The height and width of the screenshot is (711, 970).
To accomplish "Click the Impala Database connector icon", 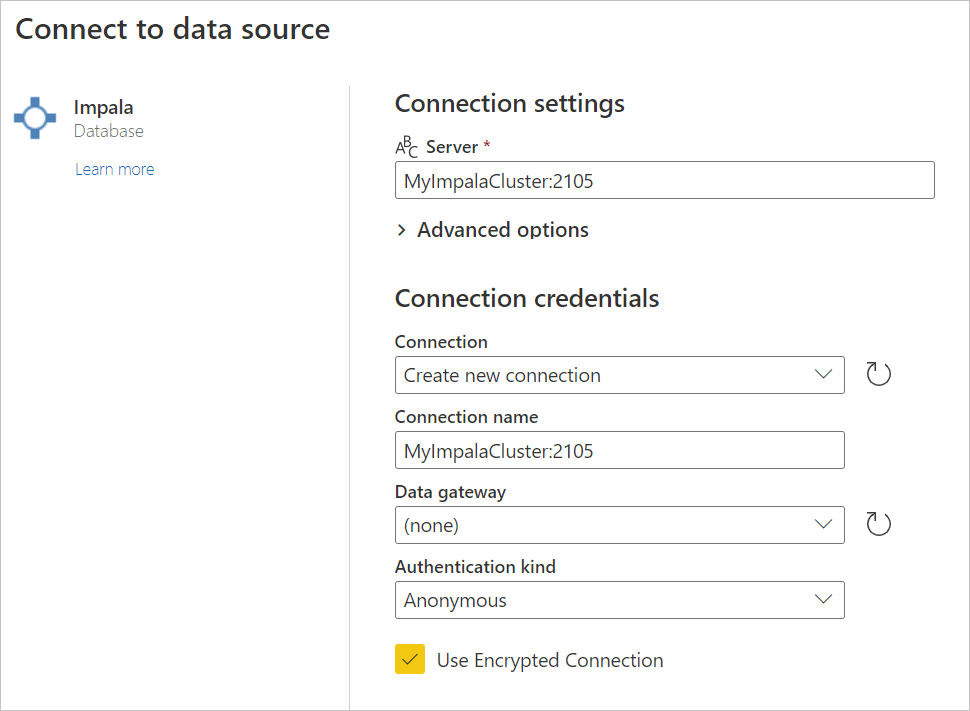I will pos(35,117).
